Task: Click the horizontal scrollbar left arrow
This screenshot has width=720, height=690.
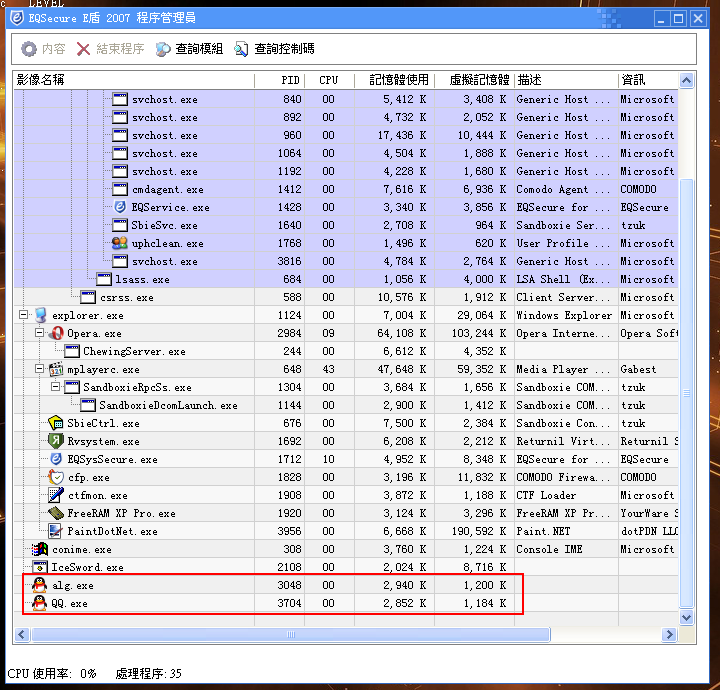Action: point(22,634)
